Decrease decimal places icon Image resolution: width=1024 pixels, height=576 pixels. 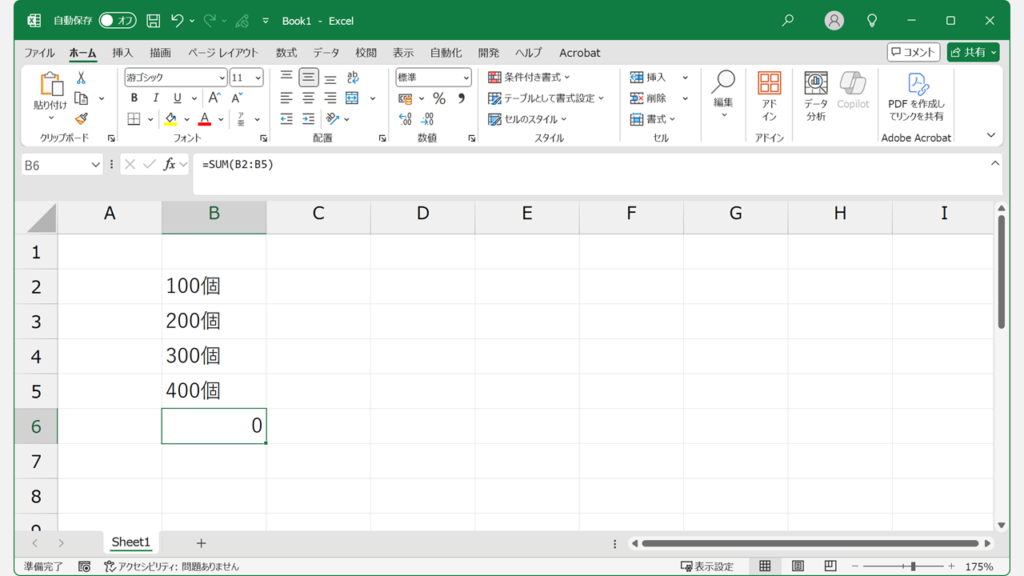click(427, 119)
